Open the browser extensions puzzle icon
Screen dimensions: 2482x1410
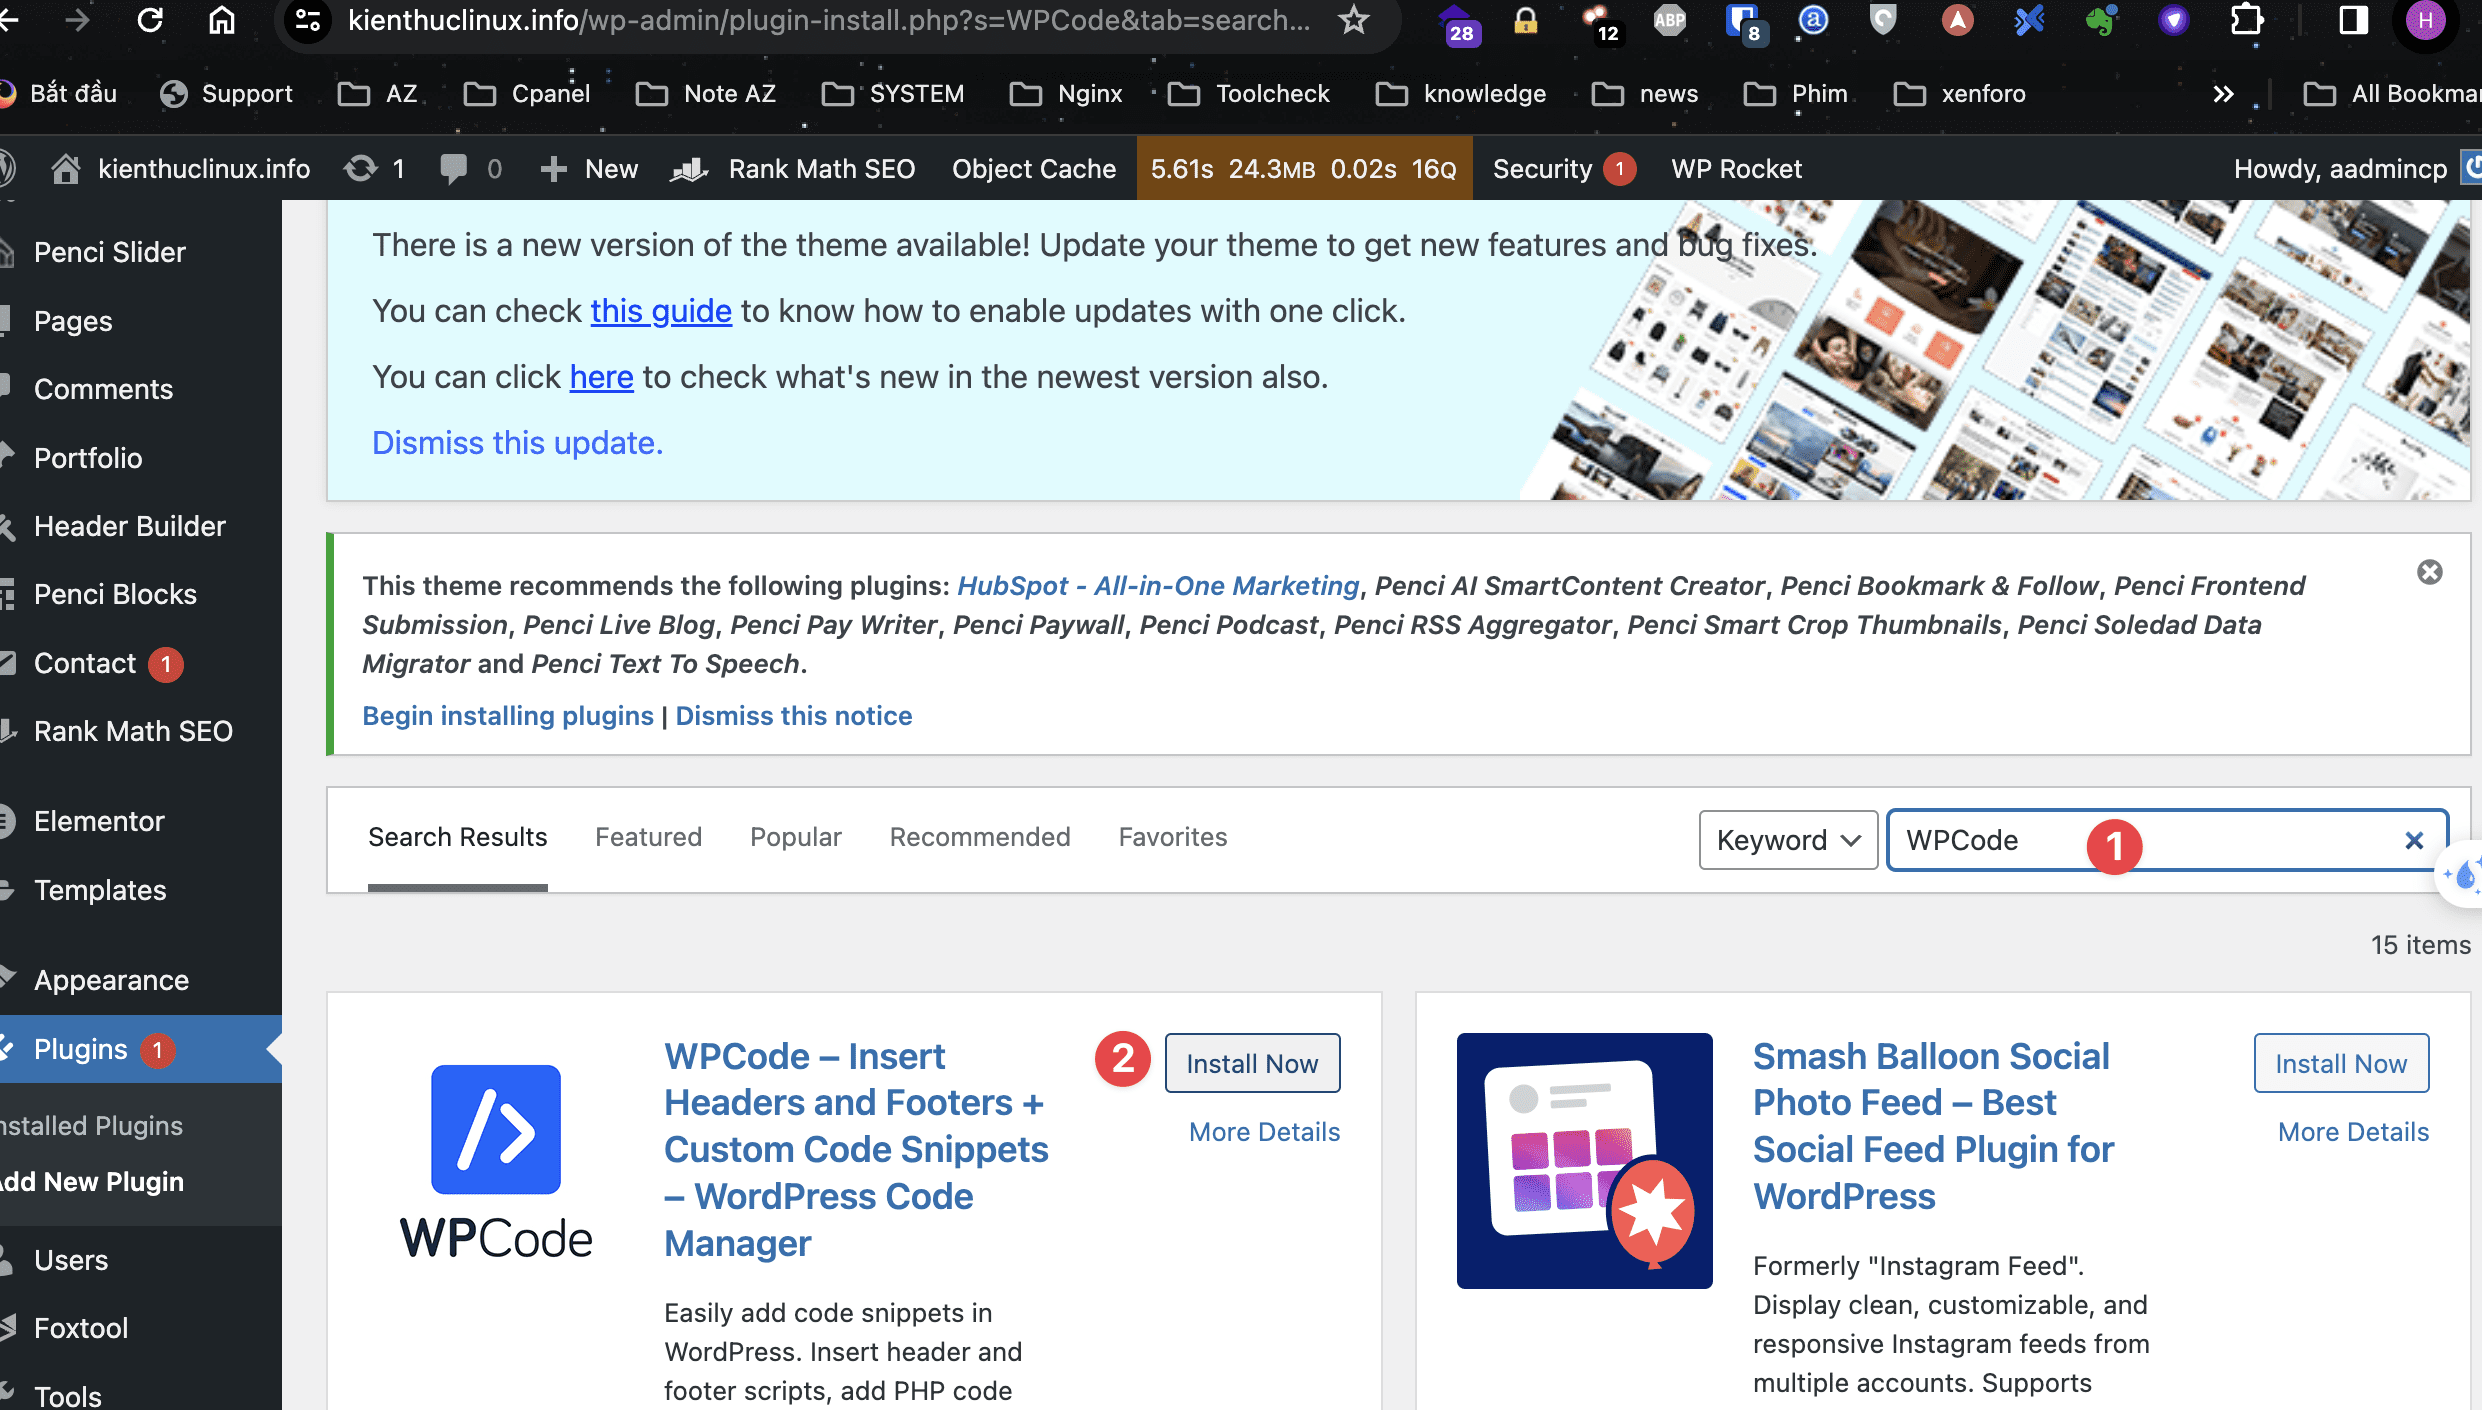pyautogui.click(x=2247, y=20)
